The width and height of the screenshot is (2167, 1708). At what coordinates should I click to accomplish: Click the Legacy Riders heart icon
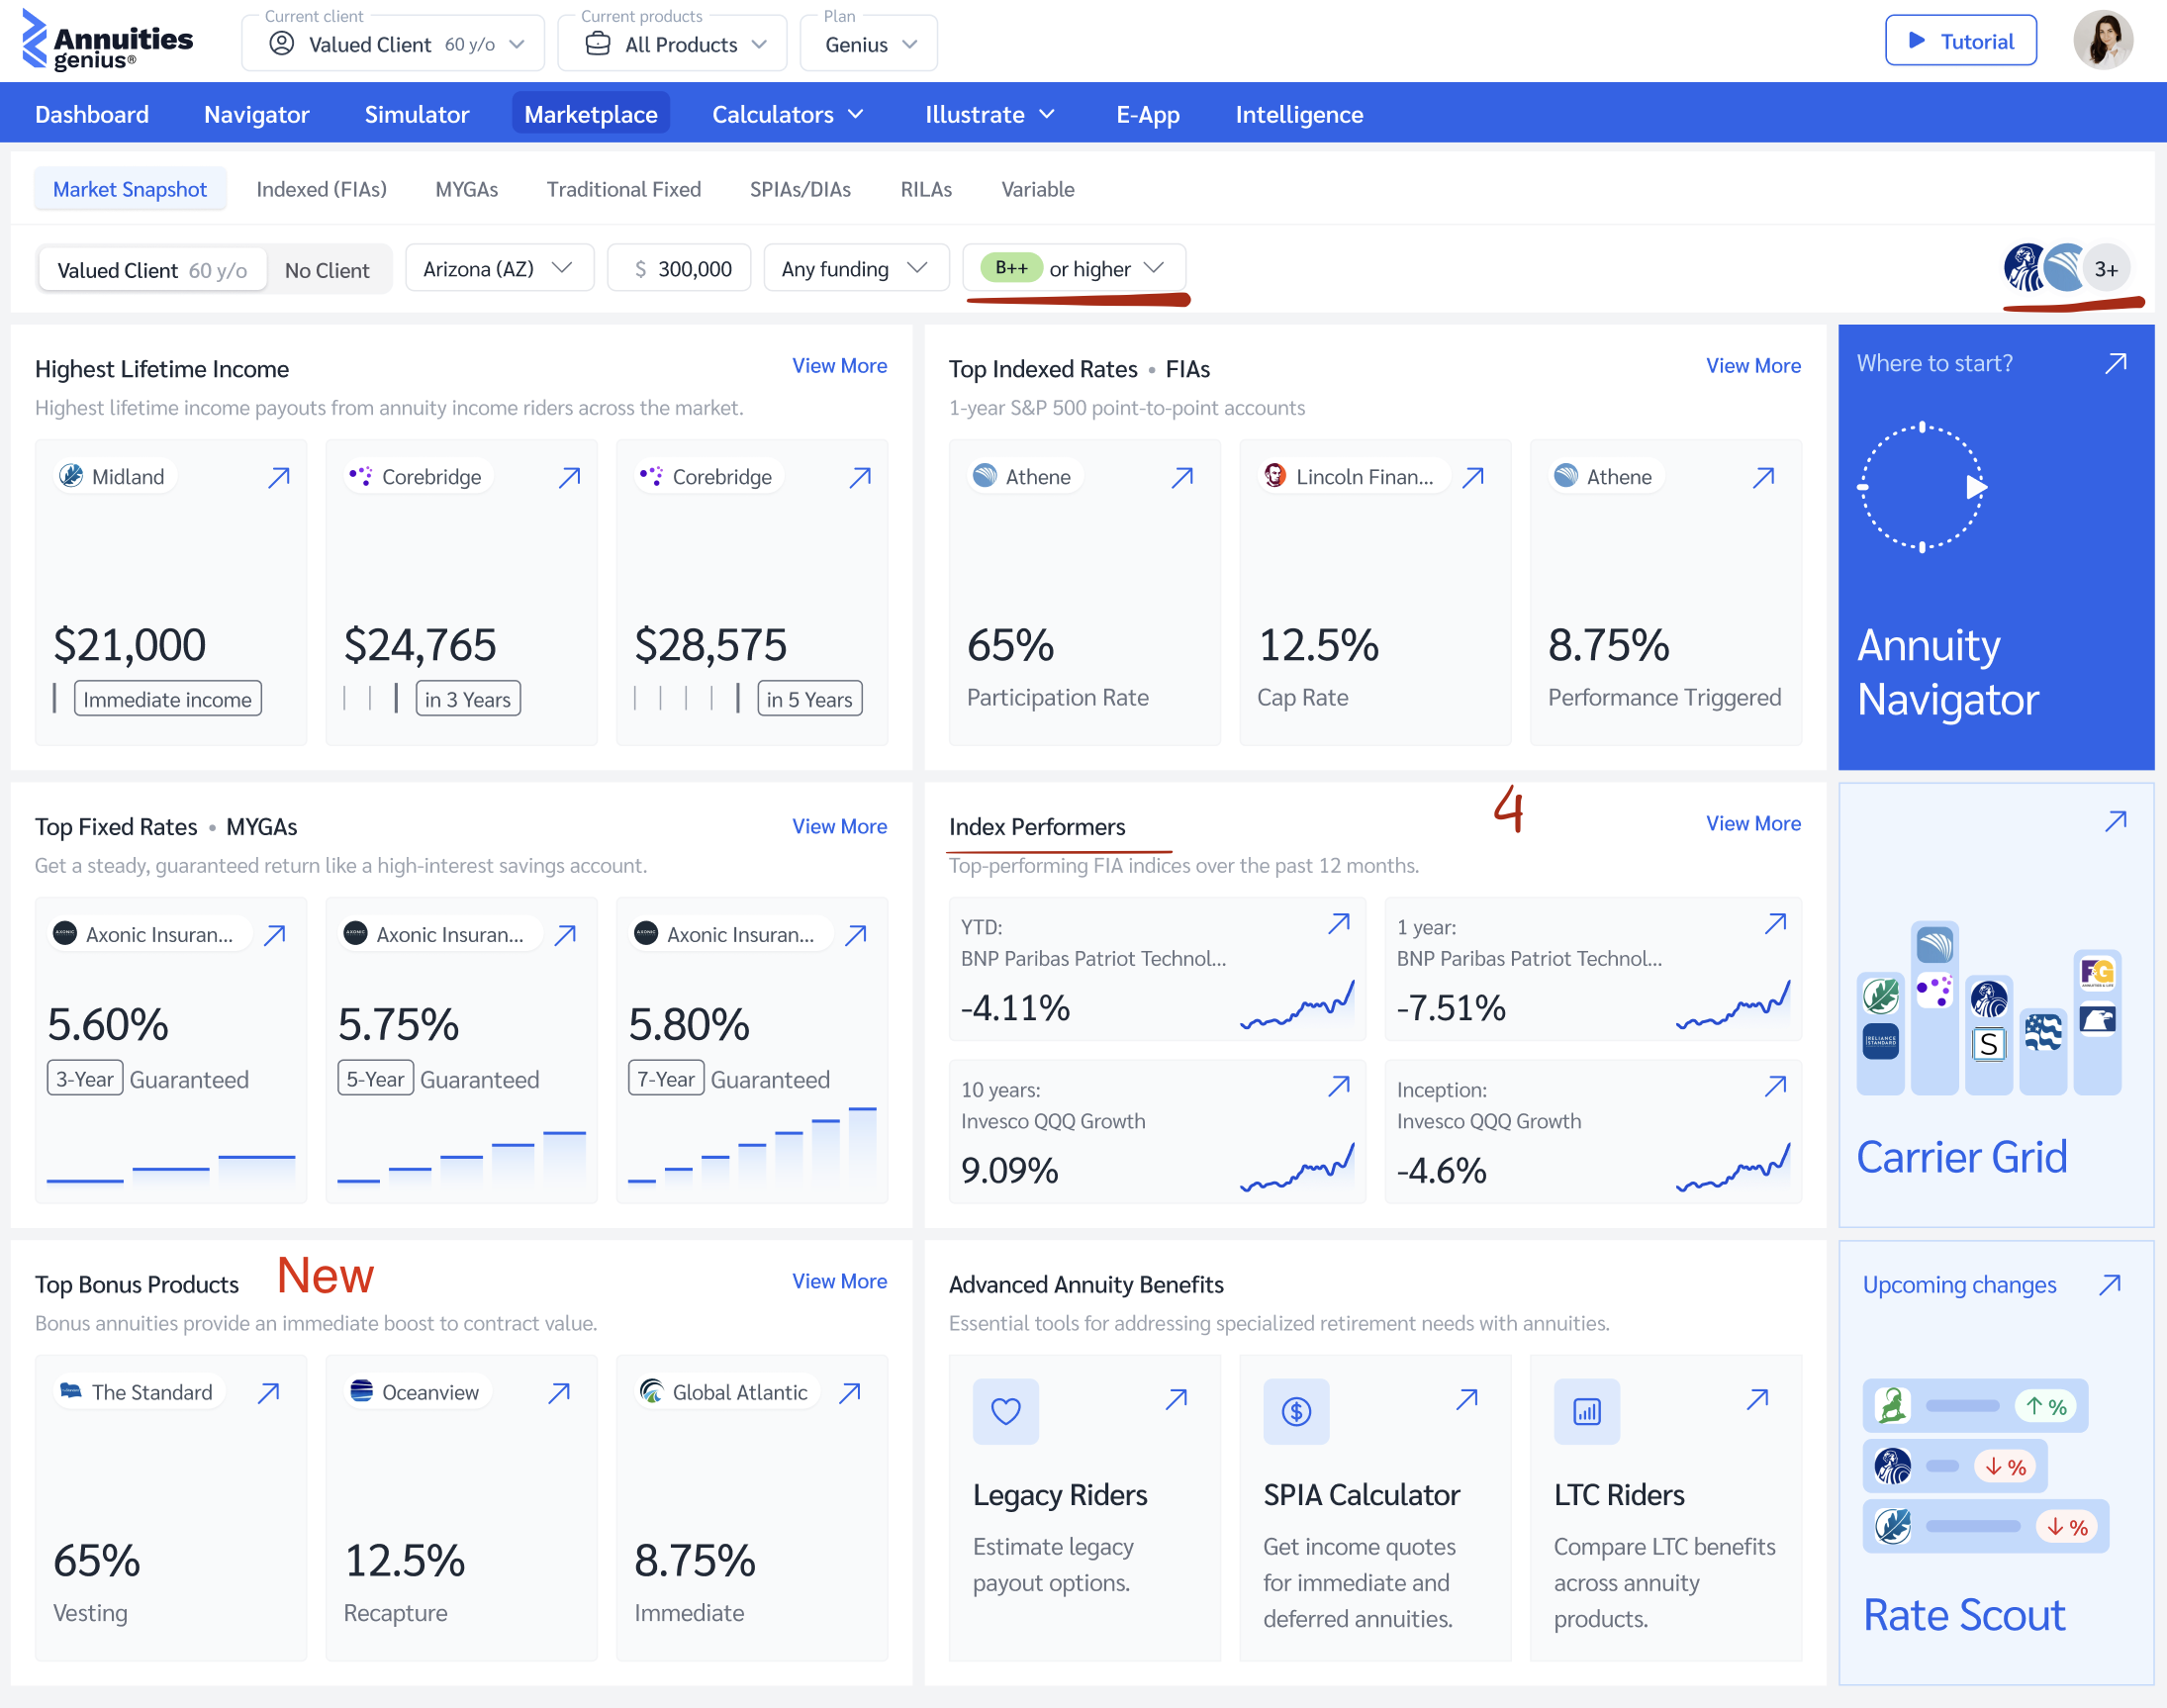point(1006,1411)
